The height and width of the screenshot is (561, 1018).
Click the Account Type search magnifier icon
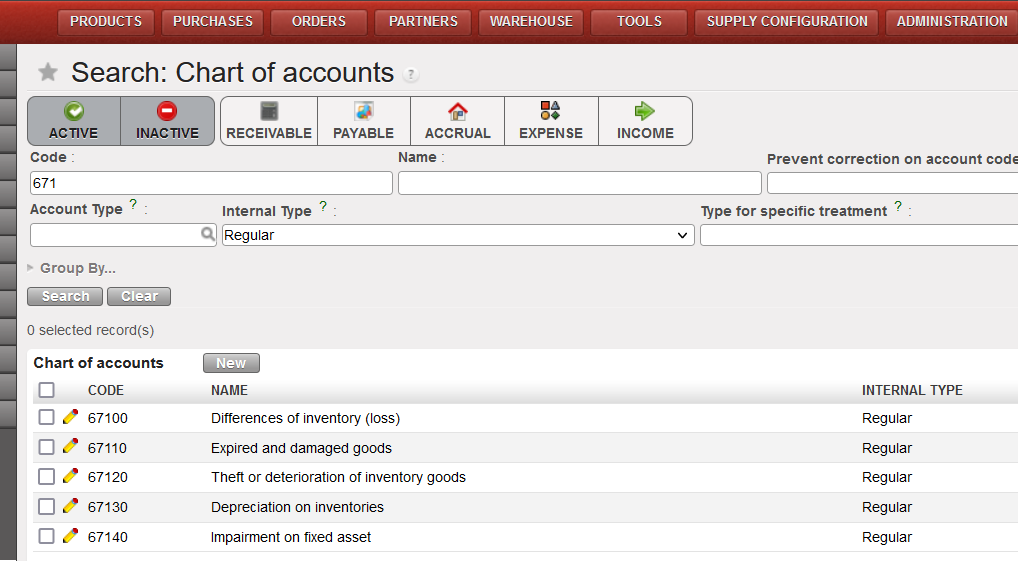[x=207, y=234]
